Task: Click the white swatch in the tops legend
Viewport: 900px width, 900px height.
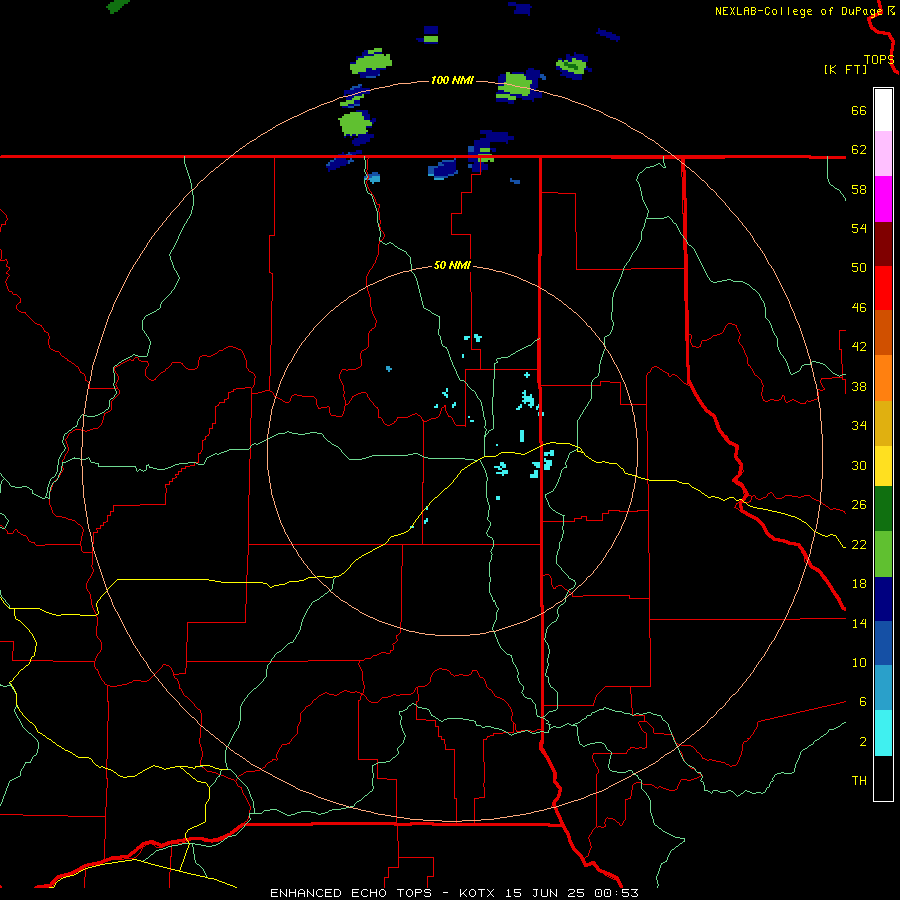Action: point(883,110)
